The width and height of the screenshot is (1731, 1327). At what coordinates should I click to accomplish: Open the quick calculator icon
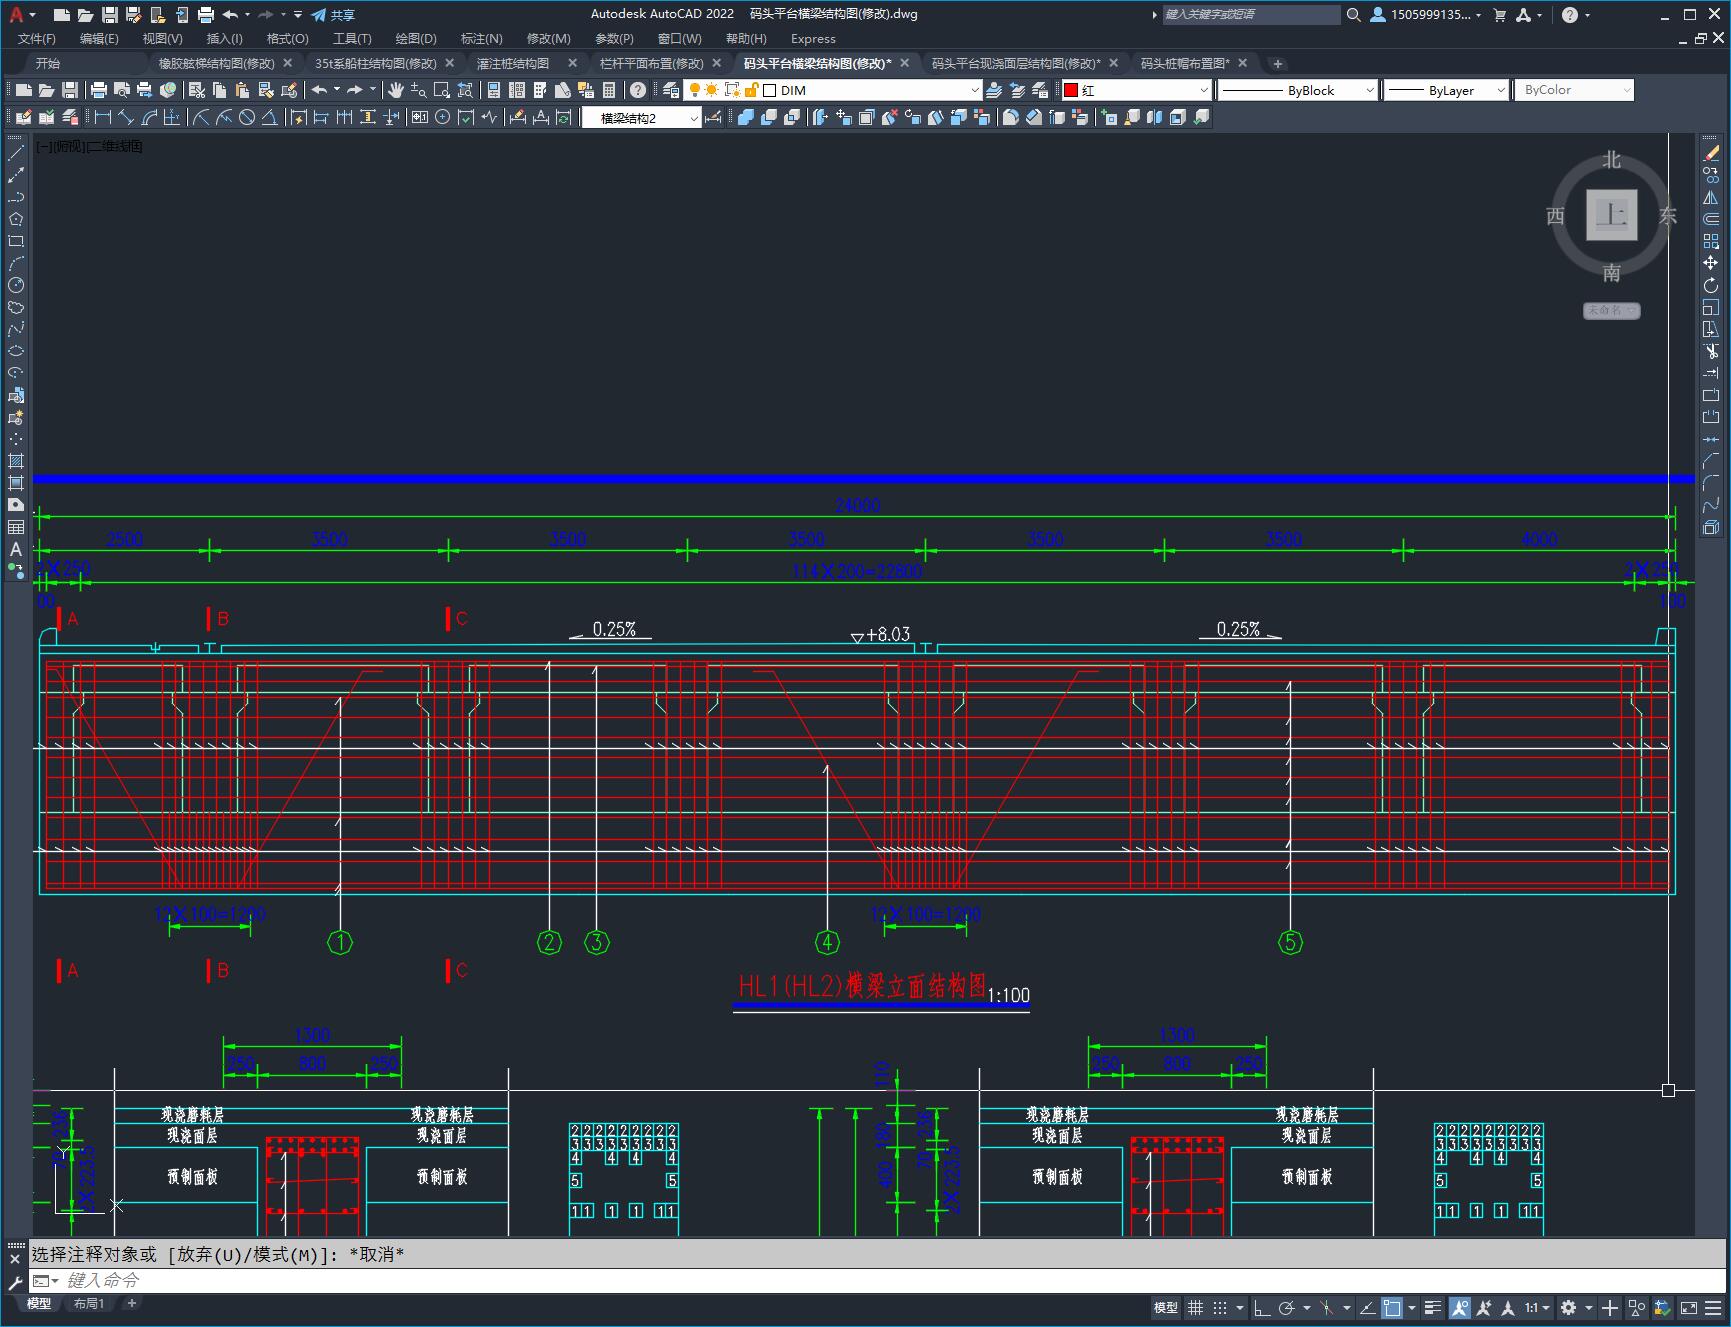(608, 90)
